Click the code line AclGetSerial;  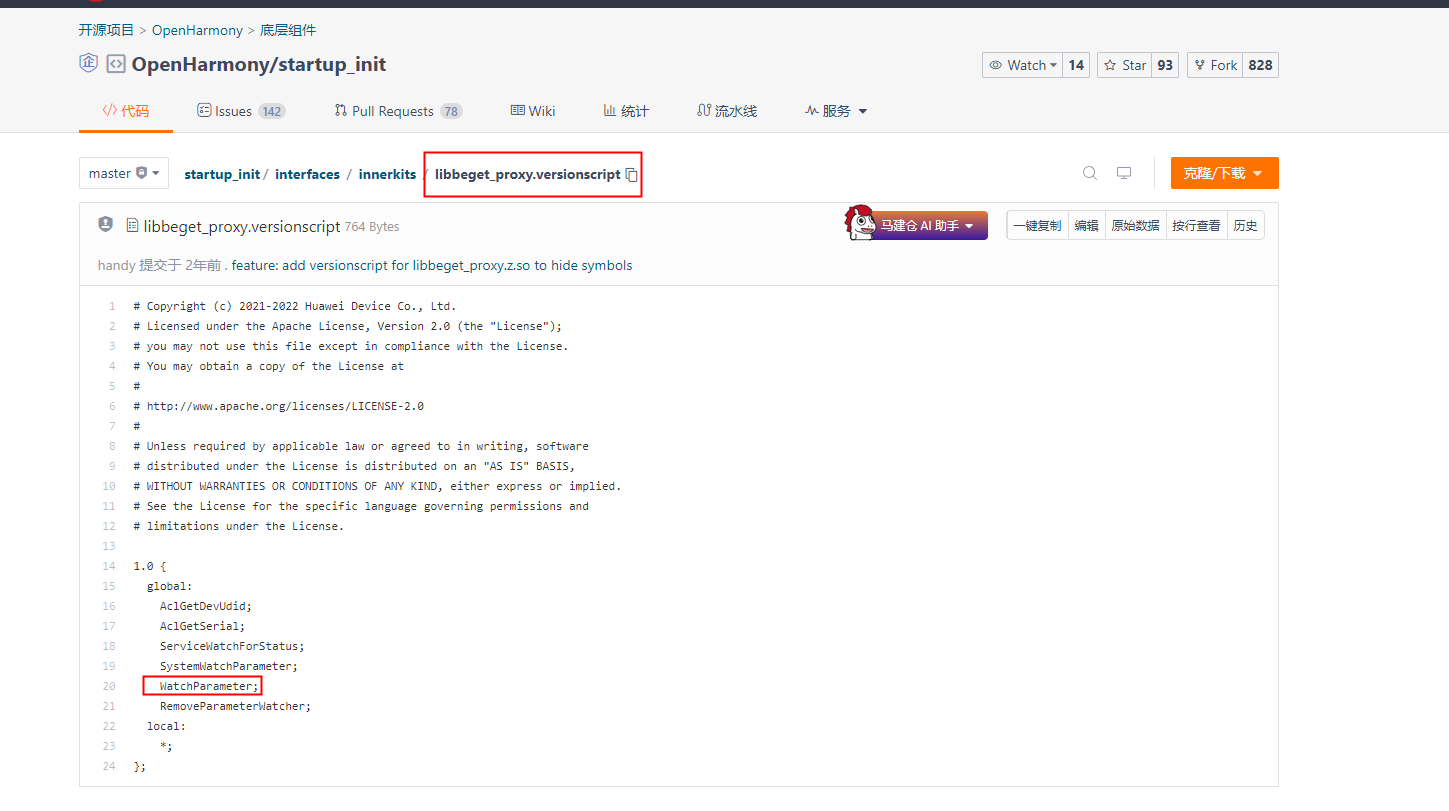click(x=202, y=626)
